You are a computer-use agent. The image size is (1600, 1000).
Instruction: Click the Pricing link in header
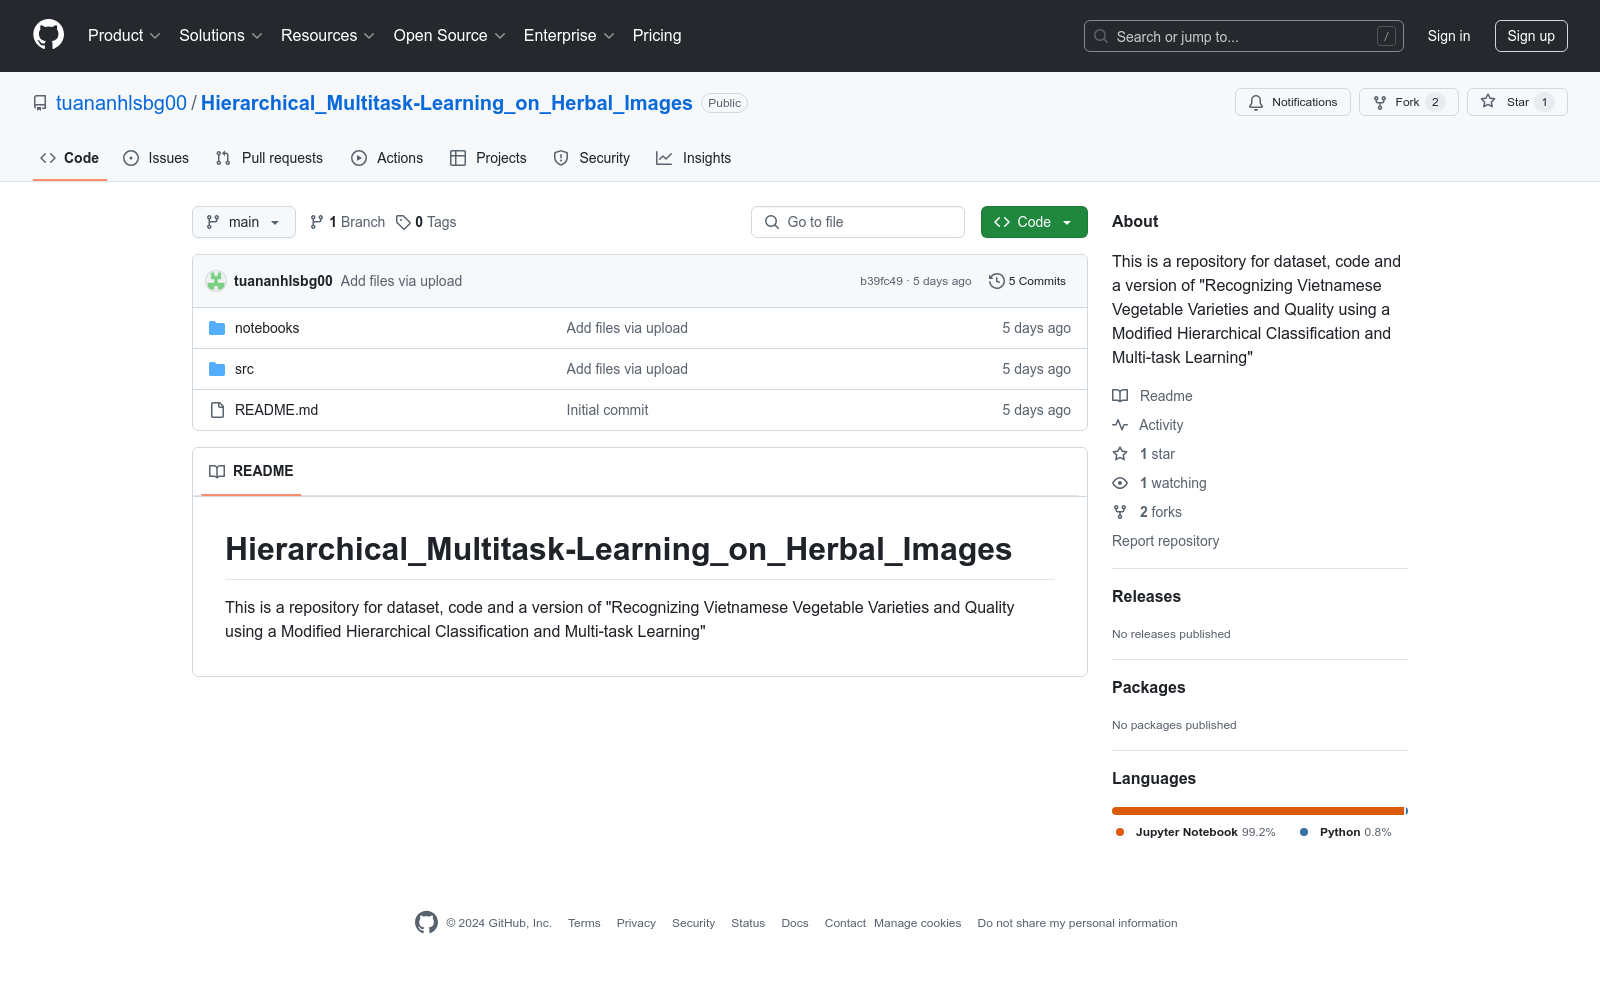[x=657, y=36]
